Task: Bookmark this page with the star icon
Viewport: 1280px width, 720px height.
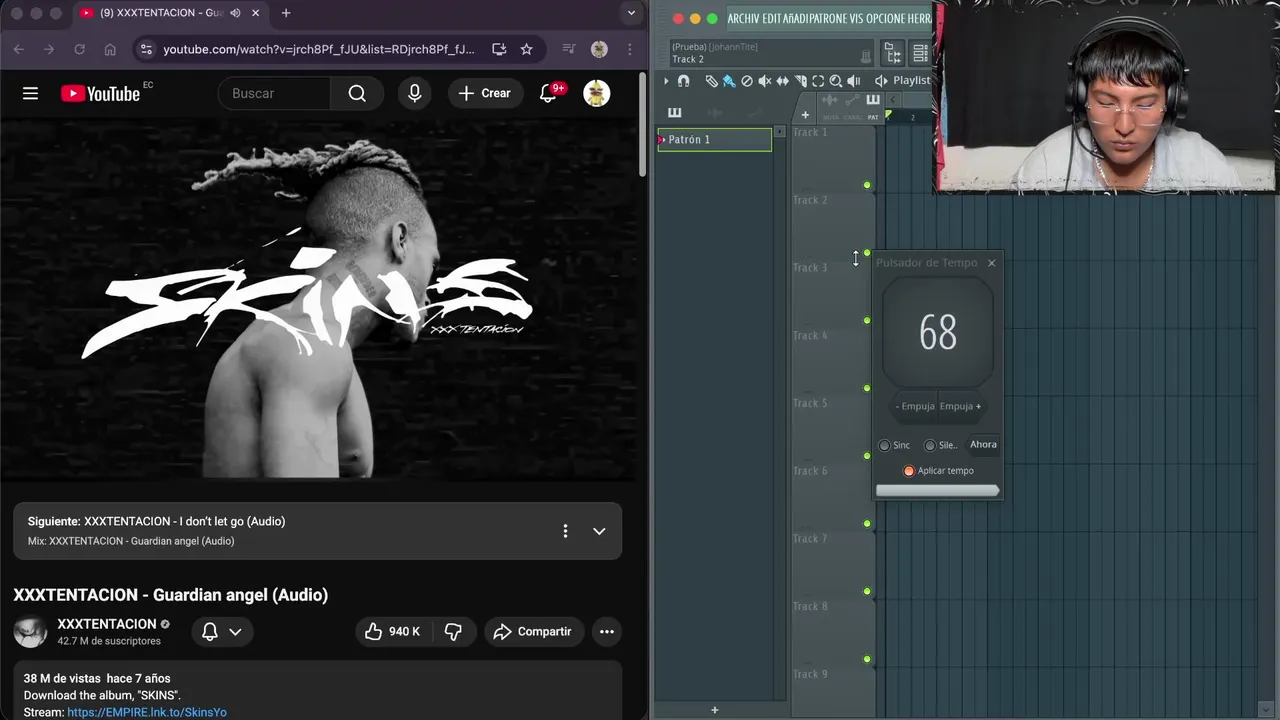Action: point(527,49)
